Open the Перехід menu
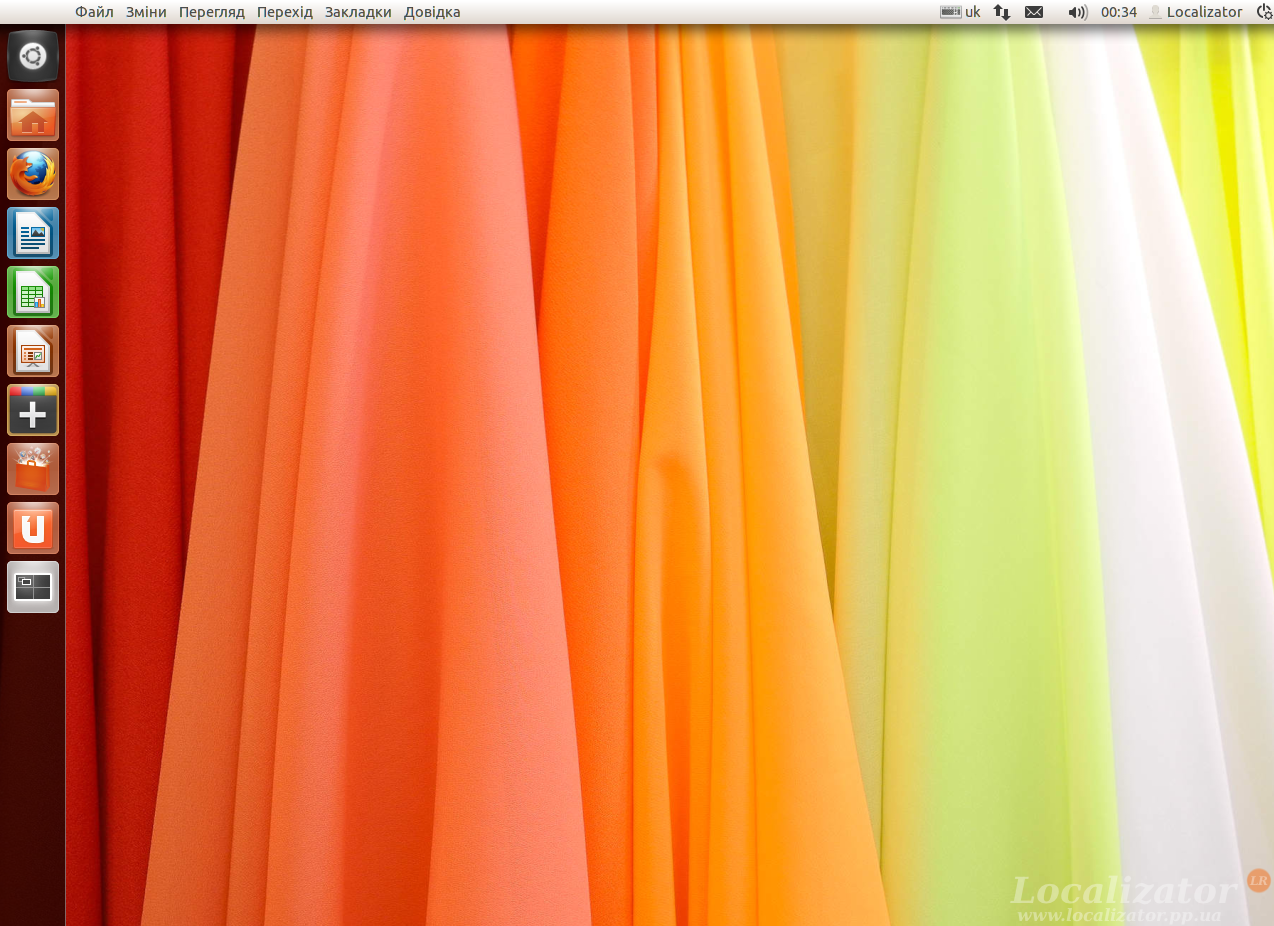 [285, 12]
